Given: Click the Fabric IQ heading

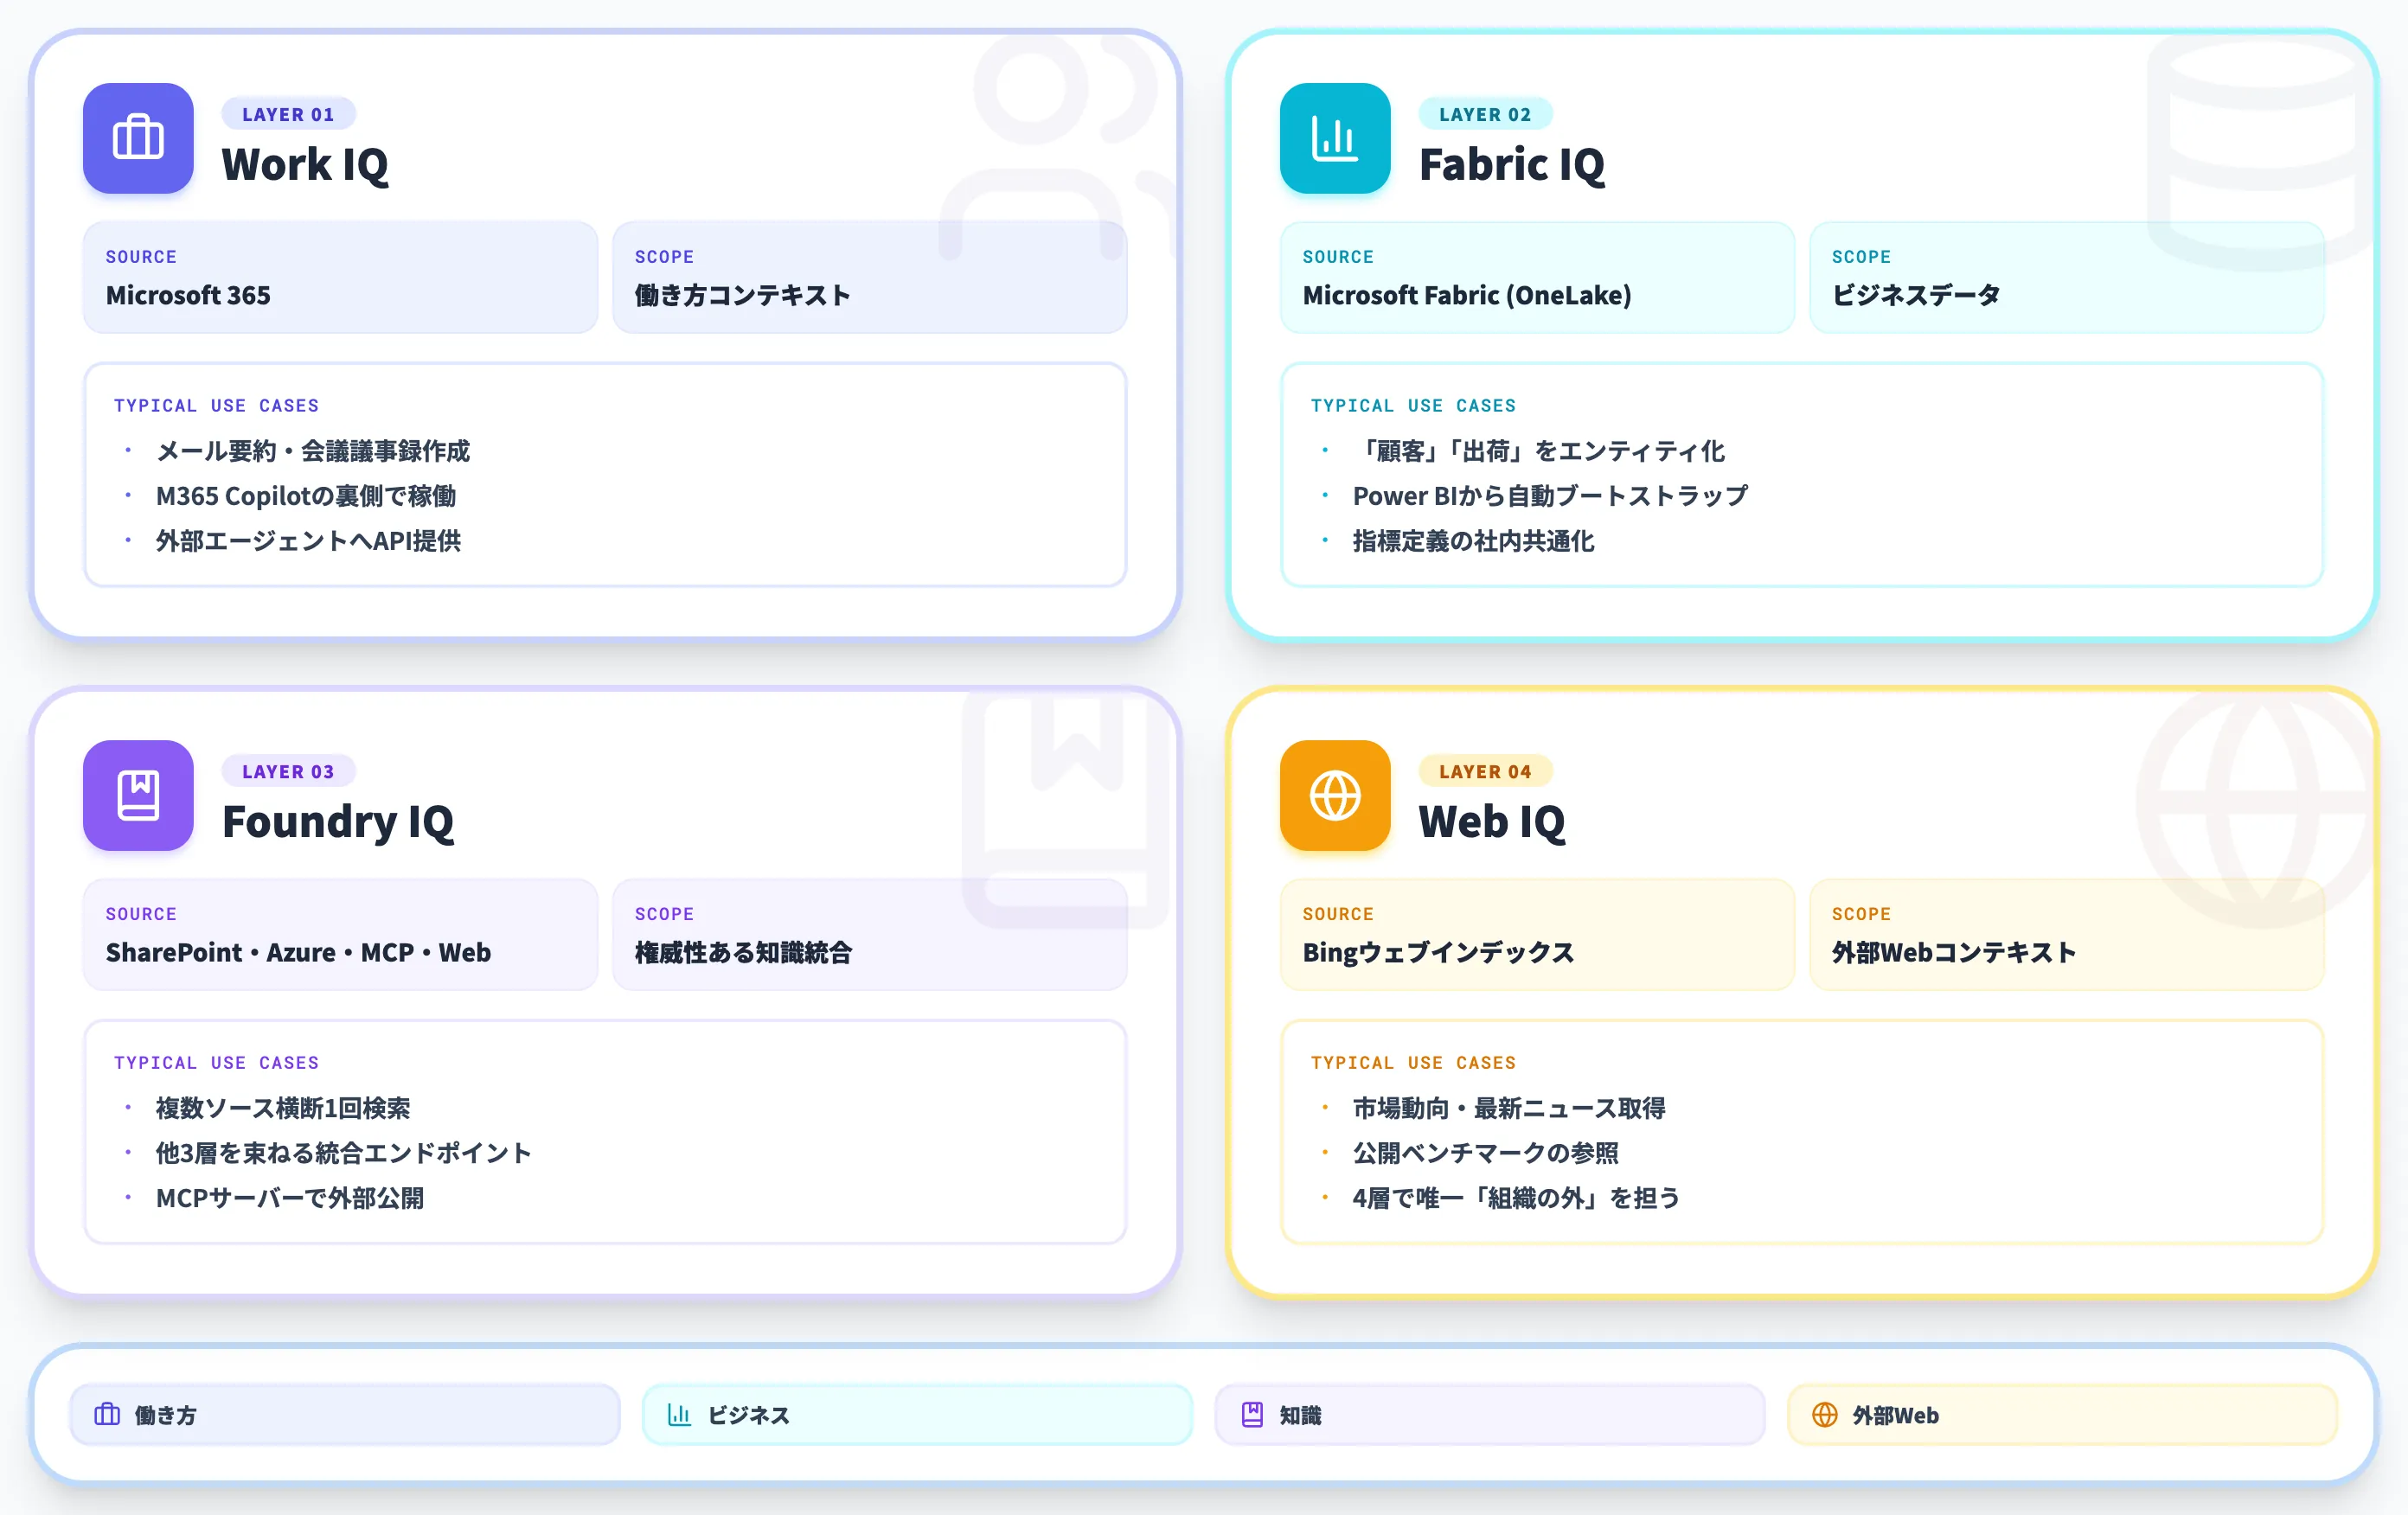Looking at the screenshot, I should (1512, 165).
